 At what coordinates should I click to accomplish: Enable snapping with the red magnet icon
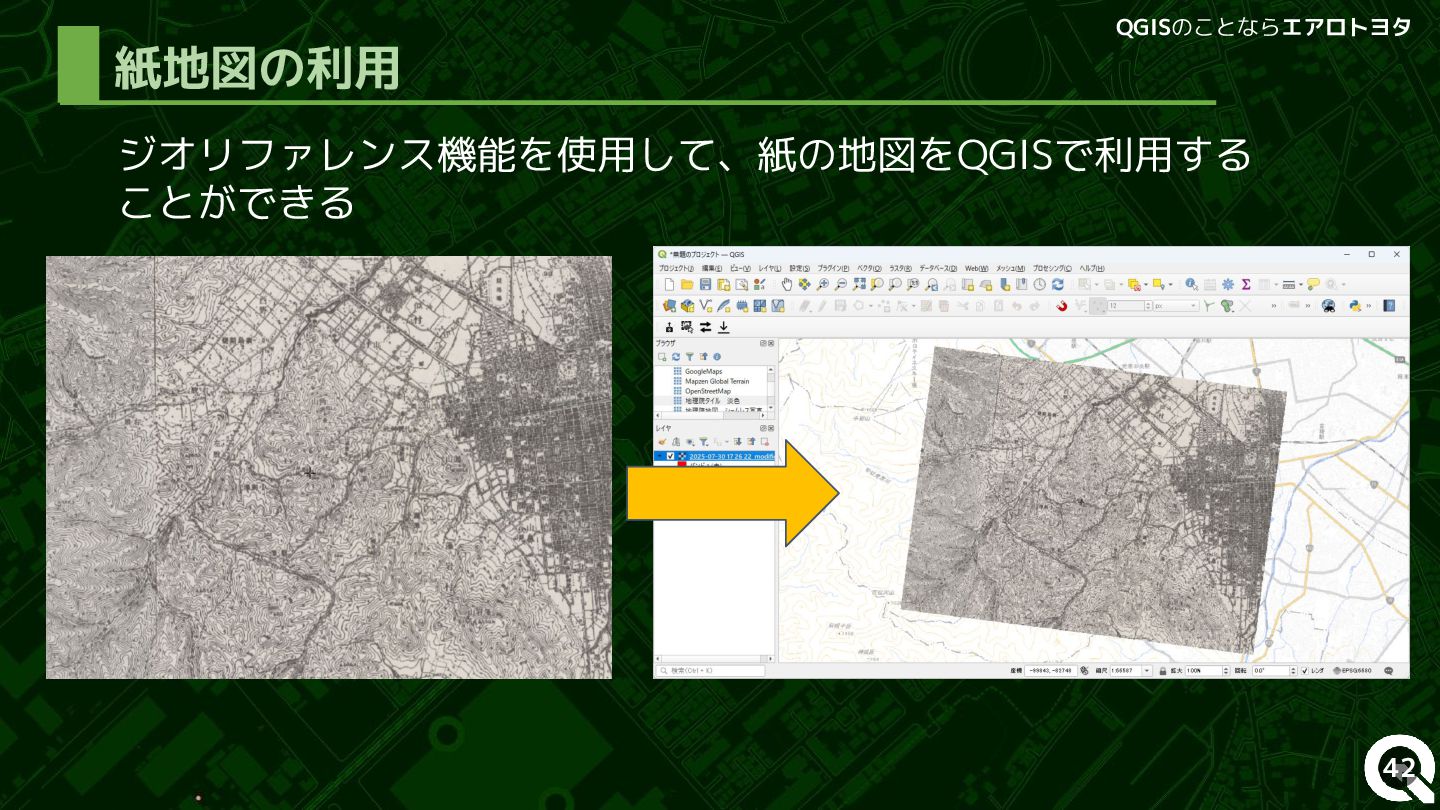point(1061,306)
